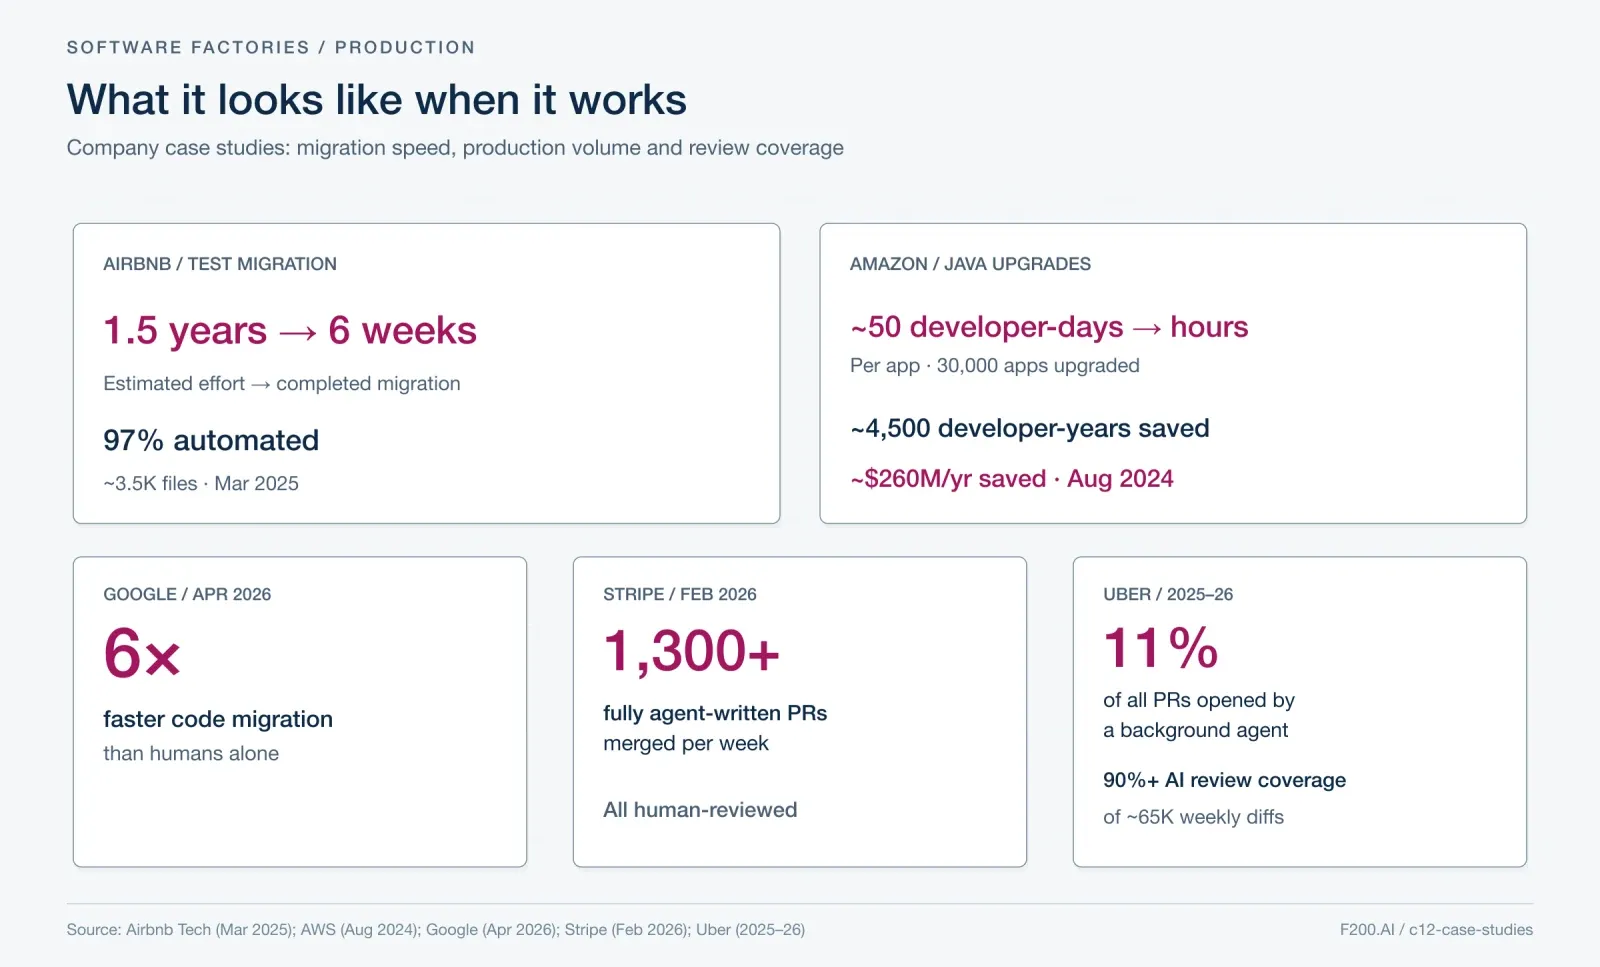Click the 'STRIPE / FEB 2026' card label

tap(680, 594)
